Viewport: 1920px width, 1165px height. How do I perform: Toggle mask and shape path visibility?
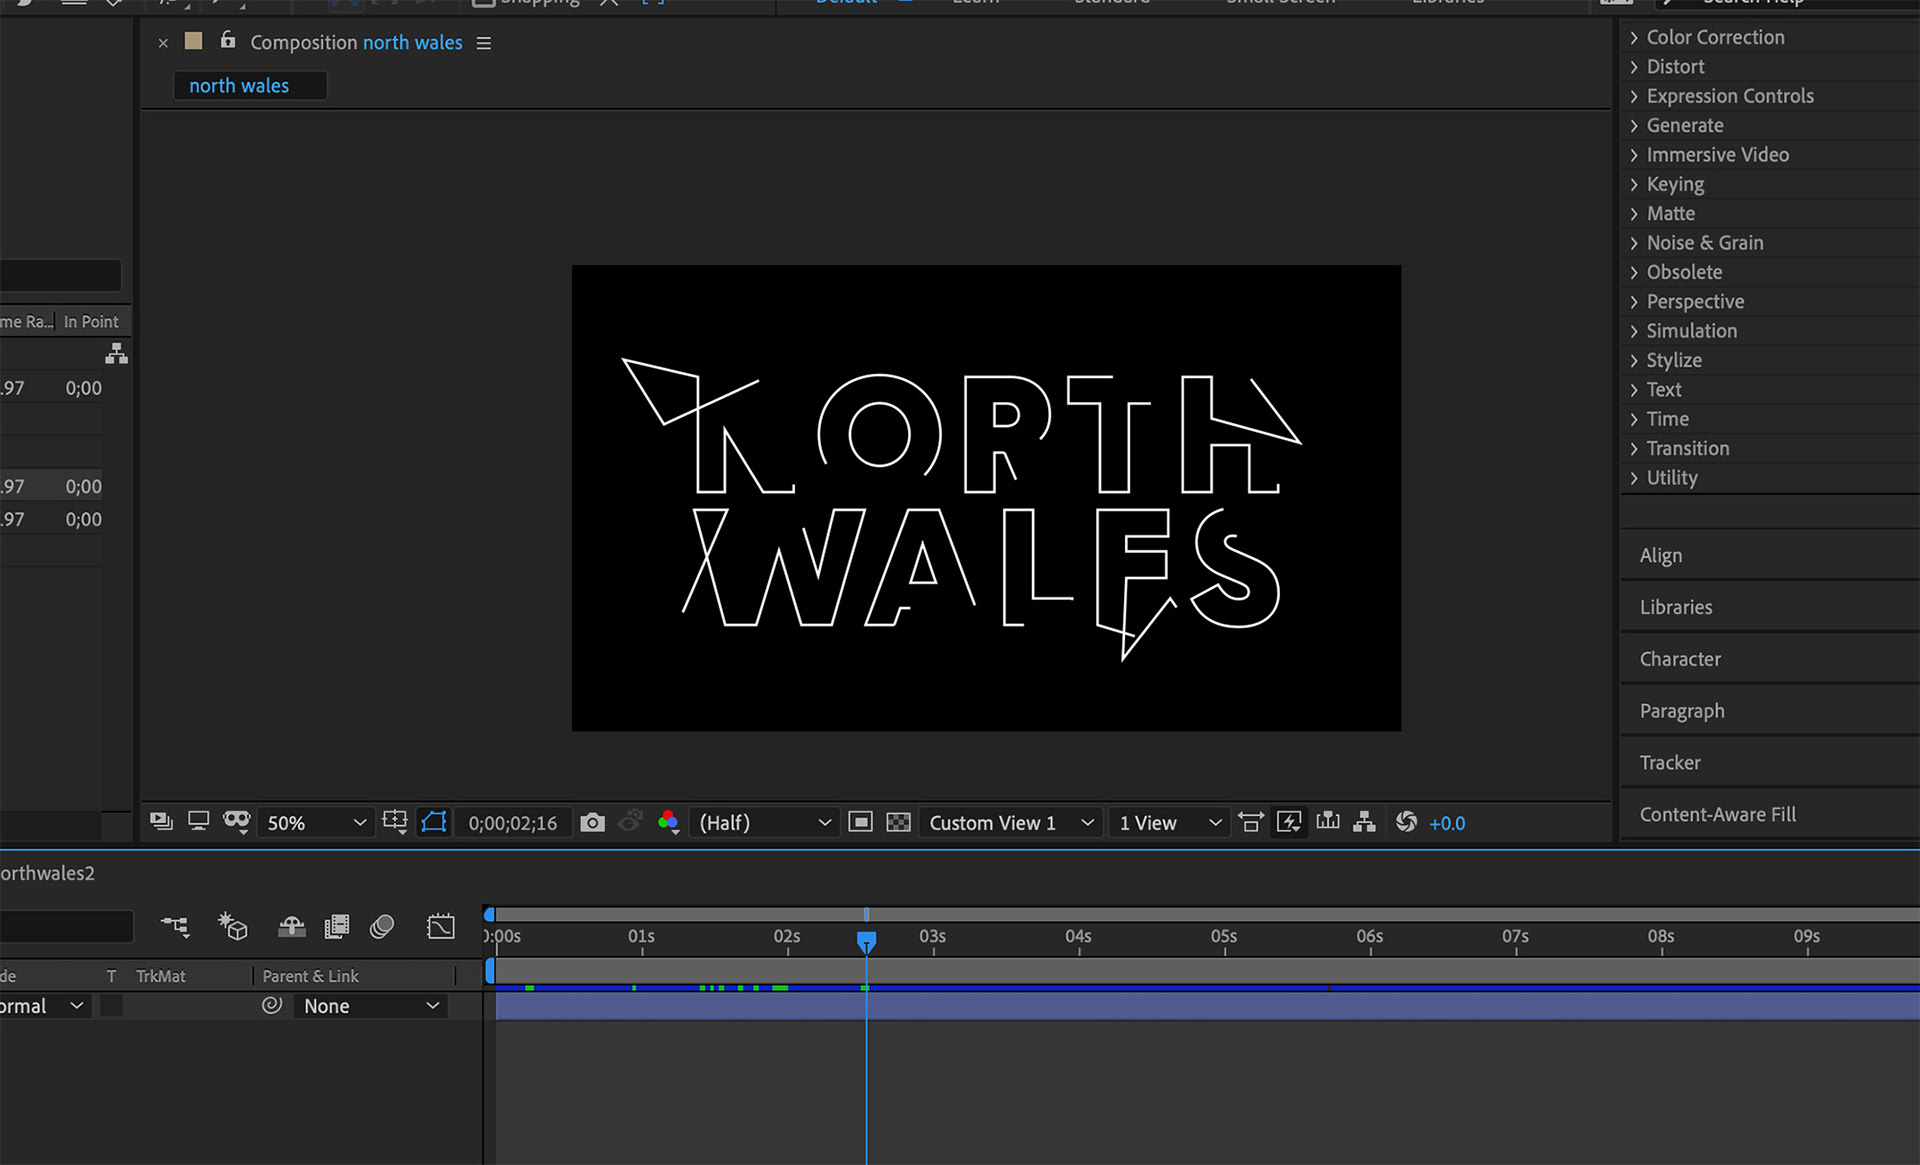pyautogui.click(x=433, y=822)
